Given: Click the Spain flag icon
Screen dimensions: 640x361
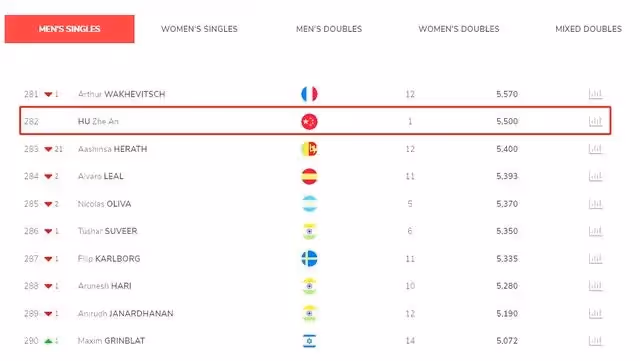Looking at the screenshot, I should click(x=309, y=176).
